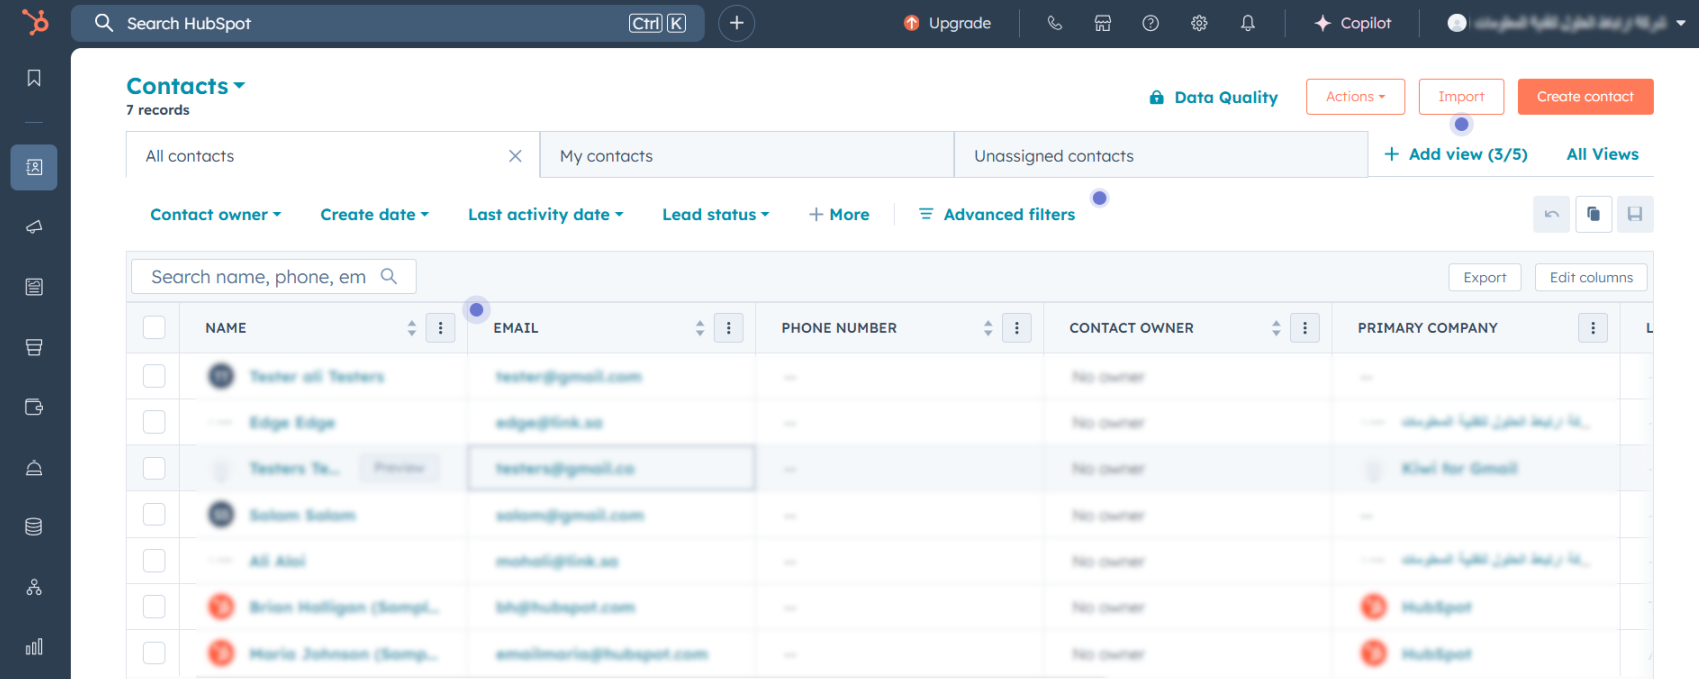This screenshot has width=1699, height=679.
Task: Switch to the All contacts tab
Action: pyautogui.click(x=333, y=156)
